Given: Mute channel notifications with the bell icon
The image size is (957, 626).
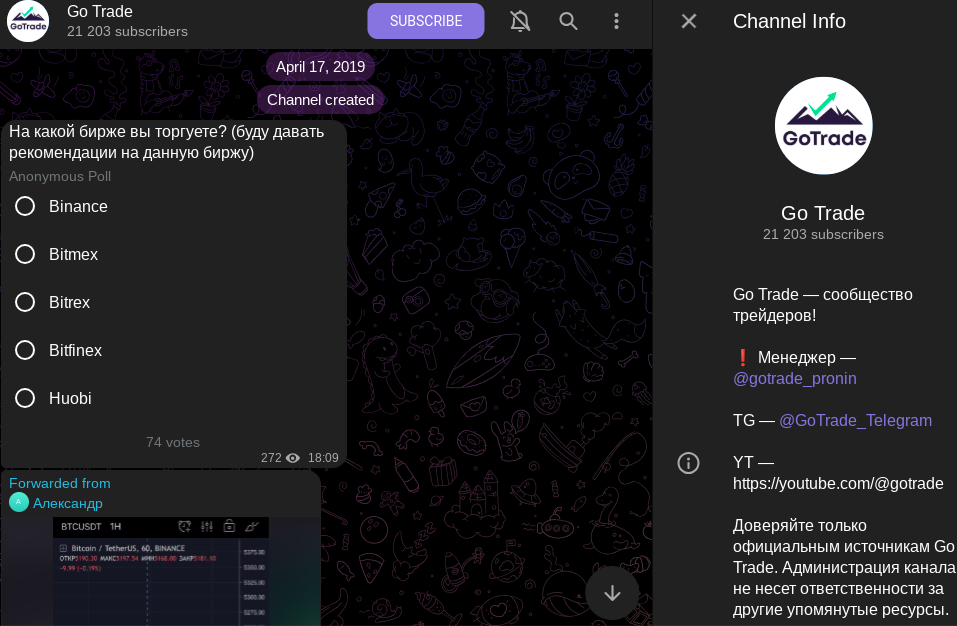Looking at the screenshot, I should point(520,21).
